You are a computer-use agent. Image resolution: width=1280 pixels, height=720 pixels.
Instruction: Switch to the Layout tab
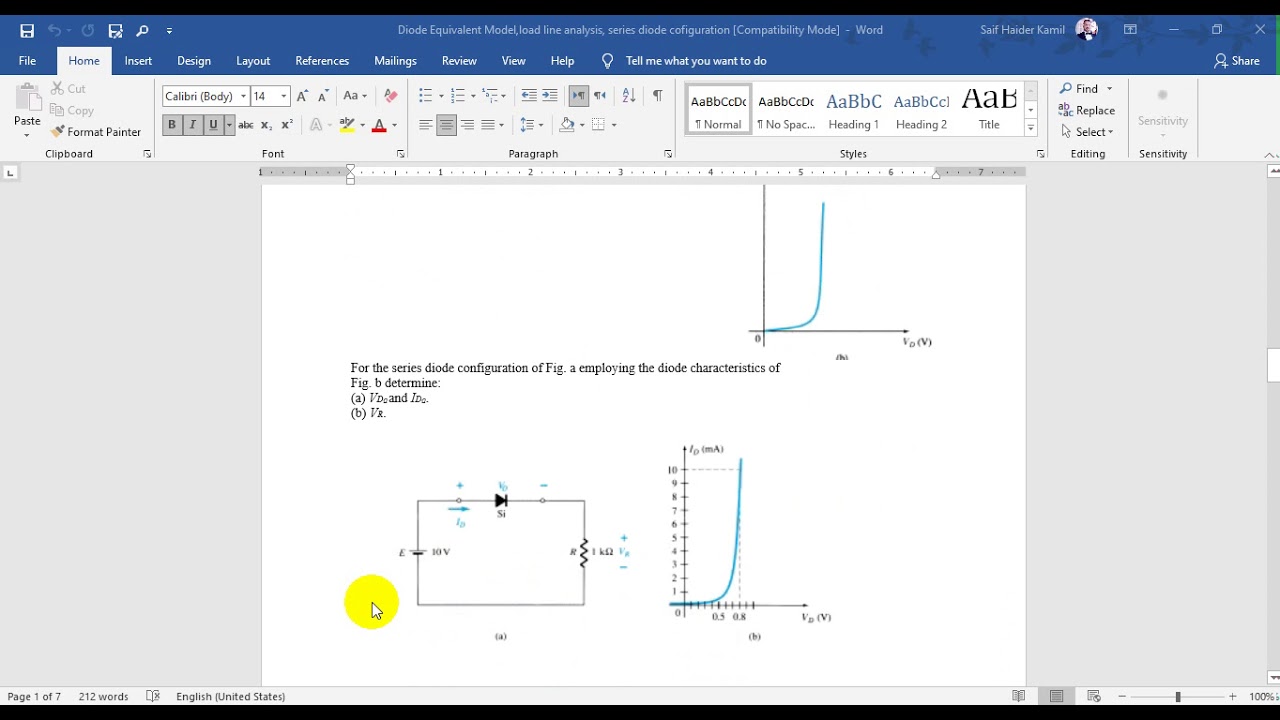(253, 61)
